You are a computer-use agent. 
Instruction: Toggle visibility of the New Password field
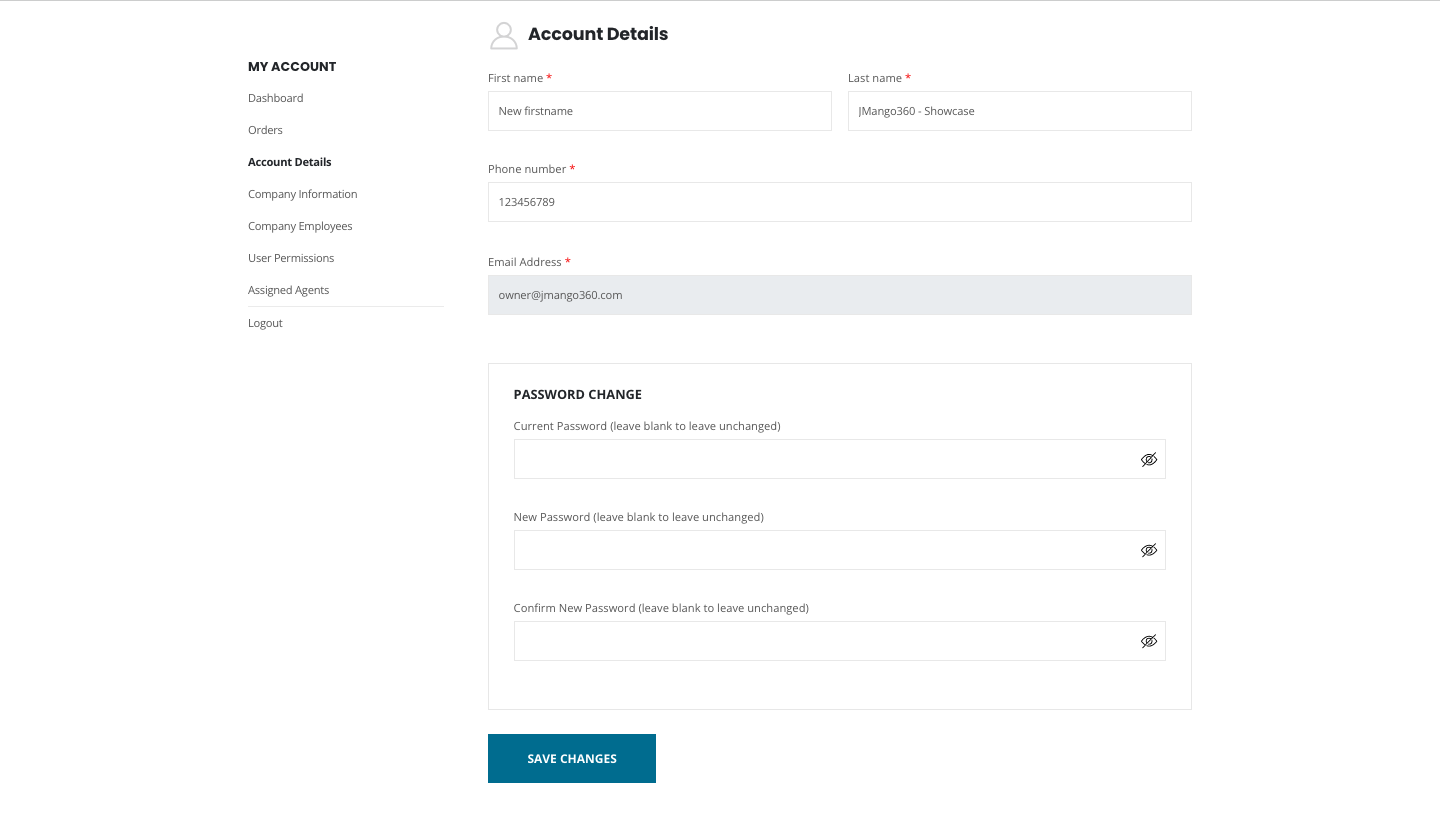pyautogui.click(x=1148, y=551)
